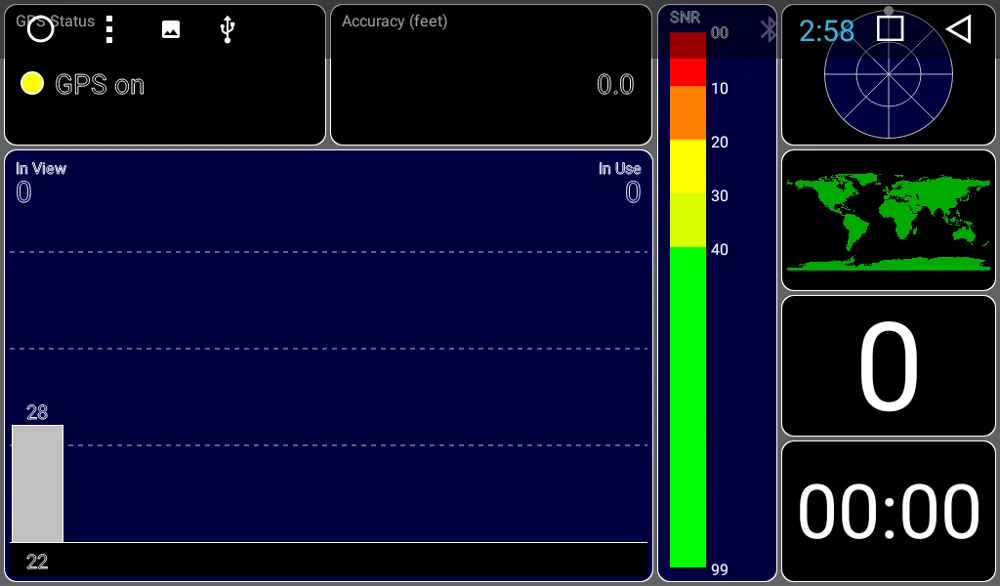Tap the In Use satellite count
The height and width of the screenshot is (586, 1000).
(x=633, y=193)
